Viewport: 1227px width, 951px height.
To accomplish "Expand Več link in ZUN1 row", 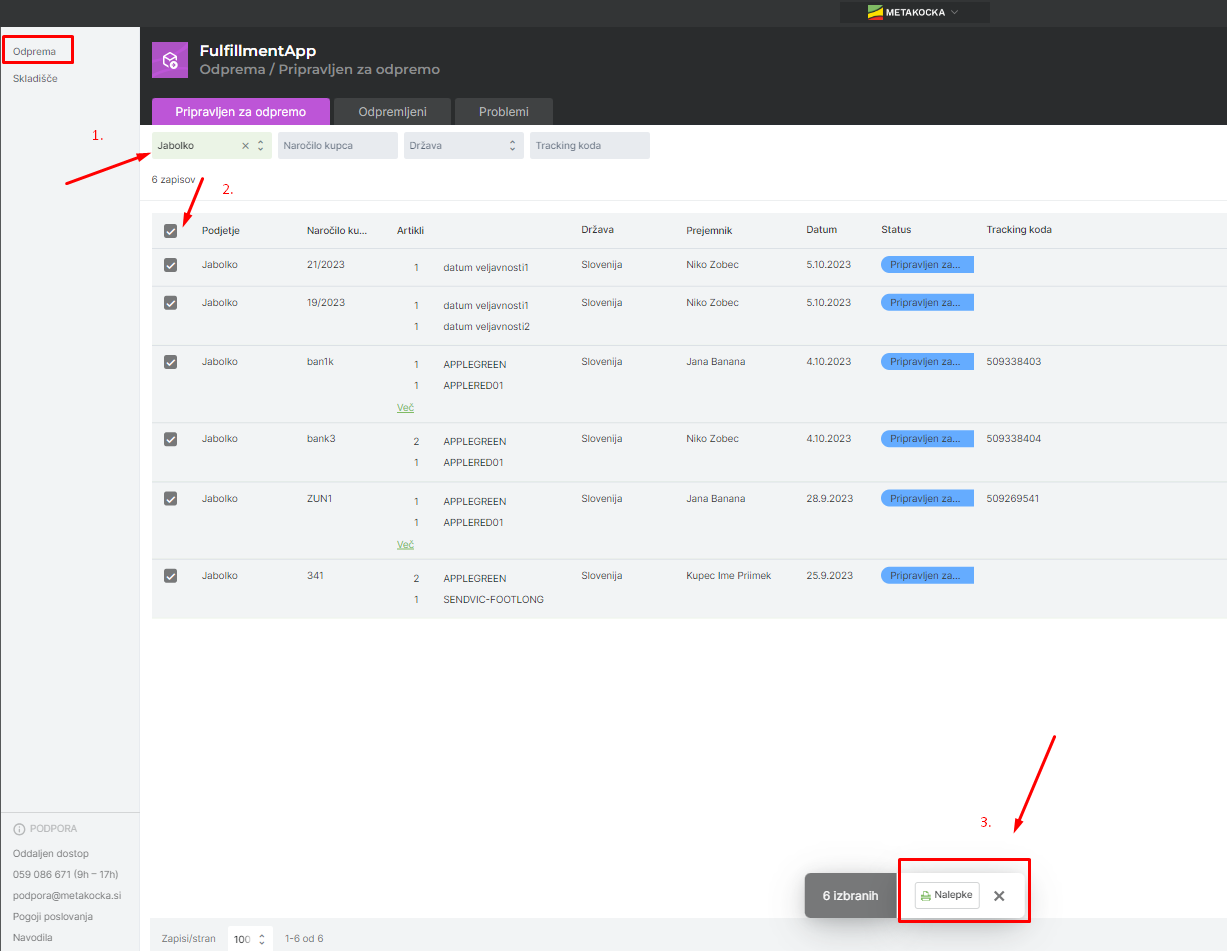I will [x=405, y=545].
